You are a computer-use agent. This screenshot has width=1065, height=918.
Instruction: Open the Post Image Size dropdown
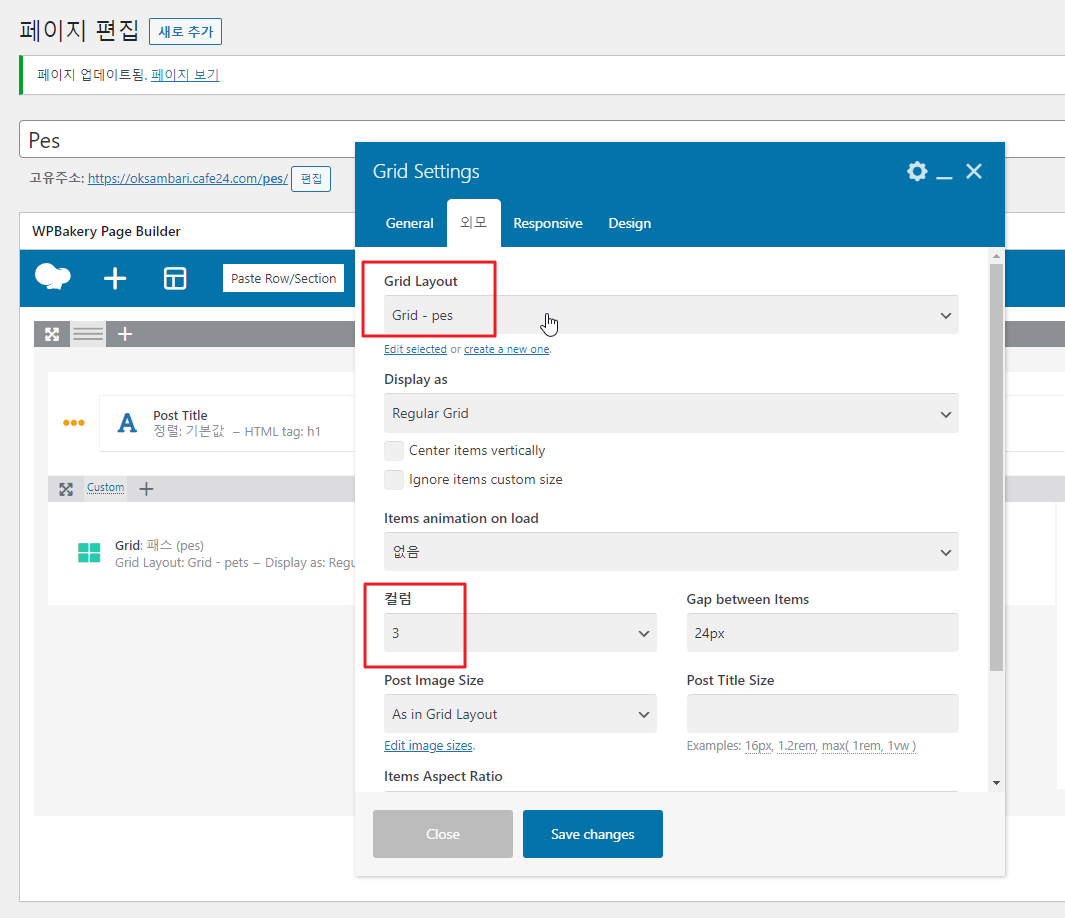point(520,714)
